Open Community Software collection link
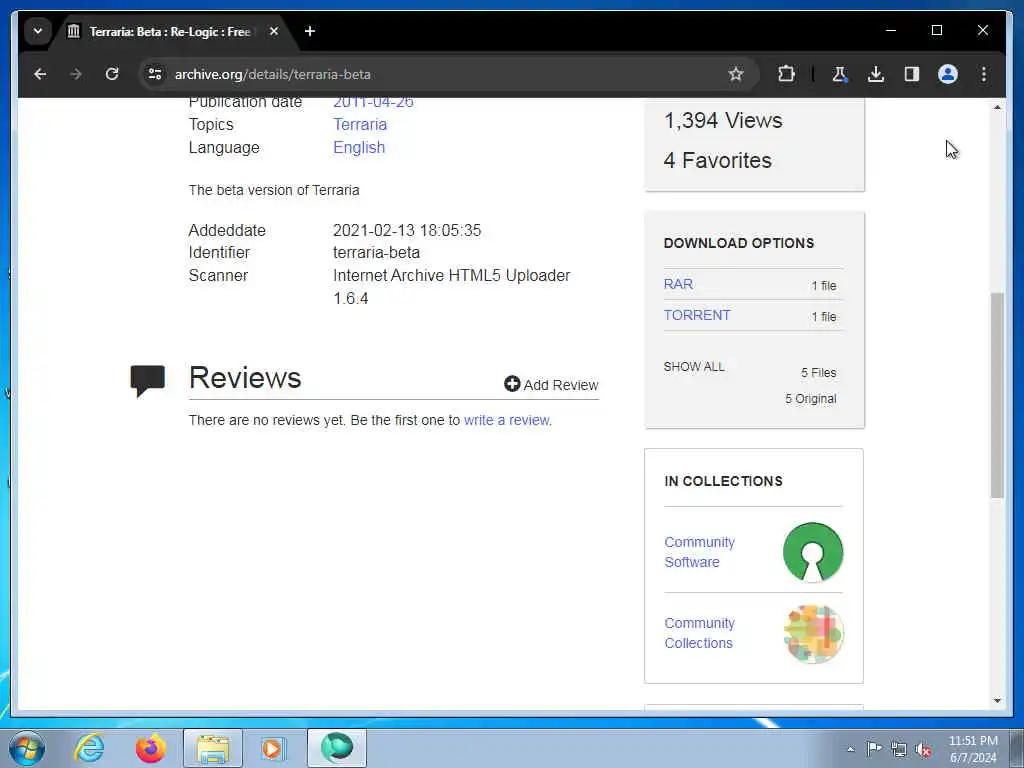 (x=699, y=552)
